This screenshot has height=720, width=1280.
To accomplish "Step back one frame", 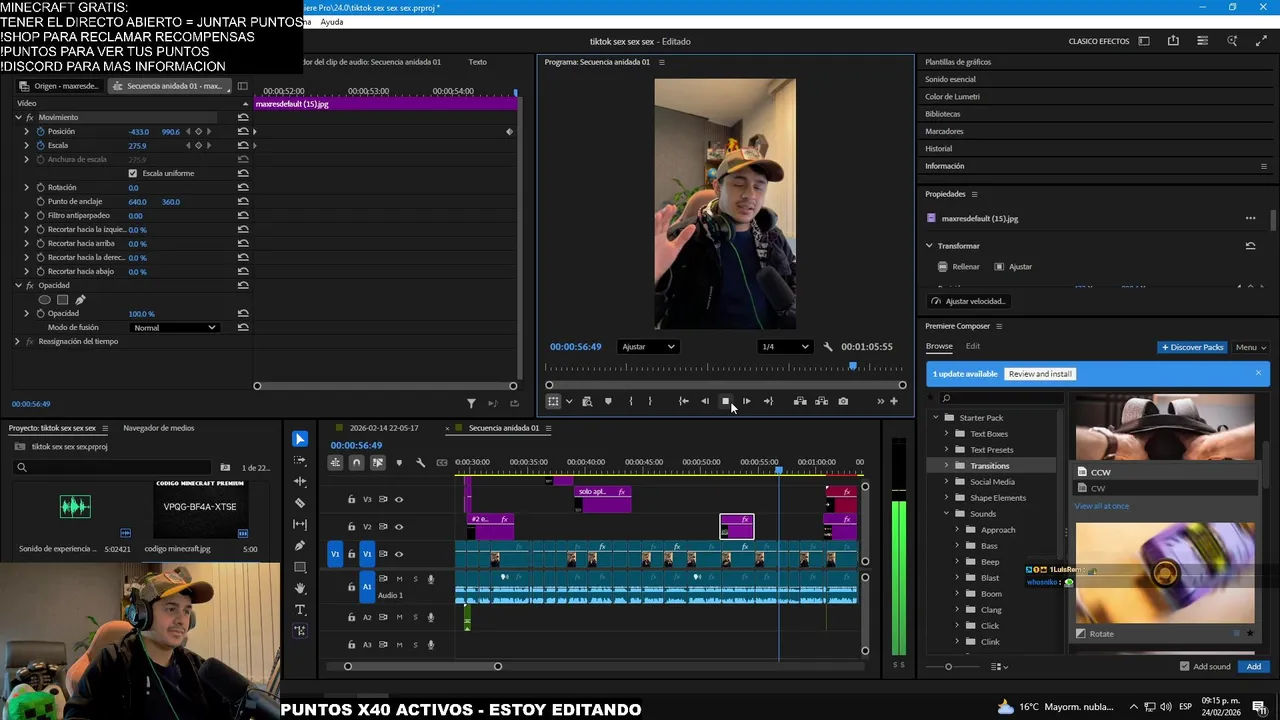I will click(704, 401).
